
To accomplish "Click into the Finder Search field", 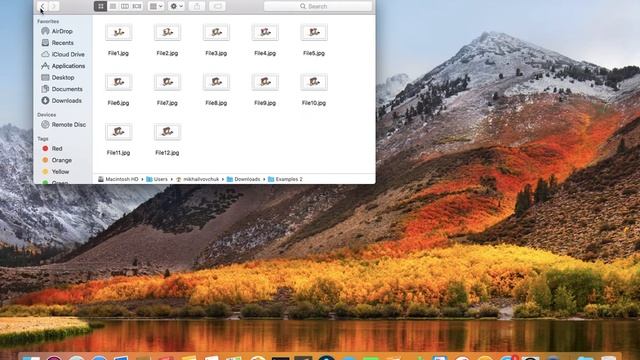I will pyautogui.click(x=318, y=6).
